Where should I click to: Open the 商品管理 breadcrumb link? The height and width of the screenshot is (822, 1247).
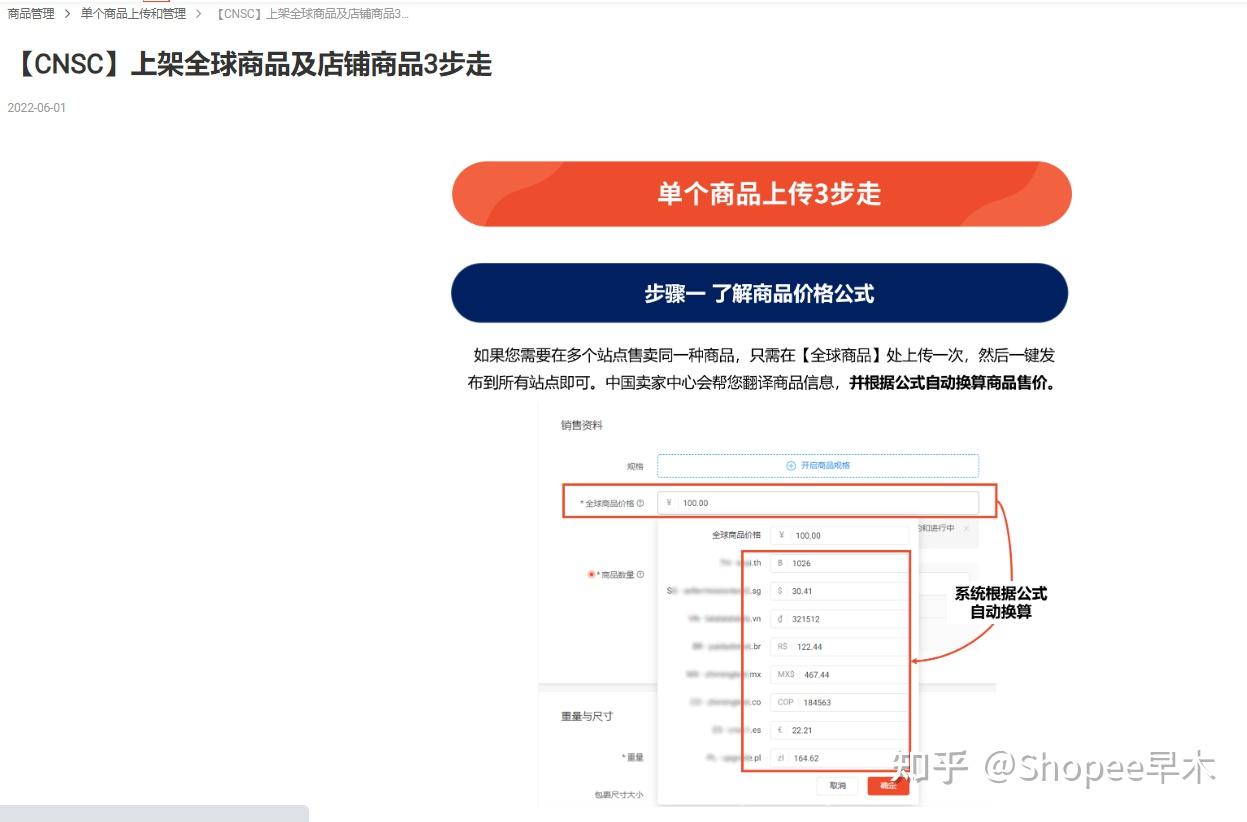31,14
